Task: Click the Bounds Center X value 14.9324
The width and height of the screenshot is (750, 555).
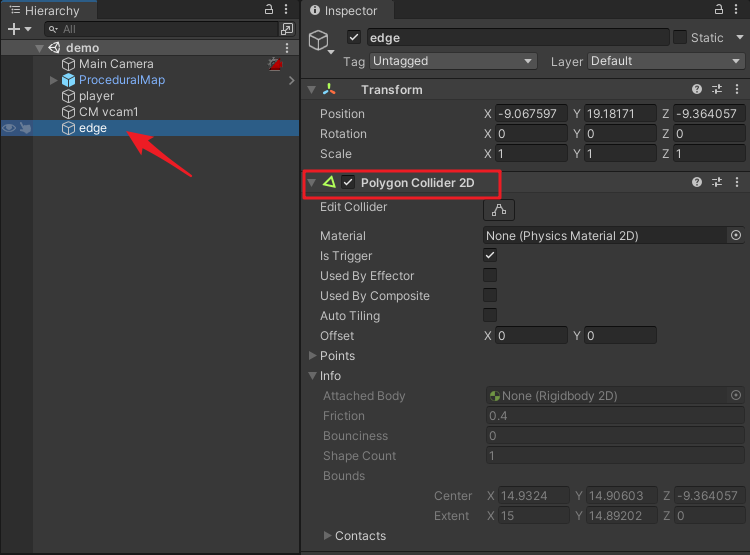Action: pos(533,496)
